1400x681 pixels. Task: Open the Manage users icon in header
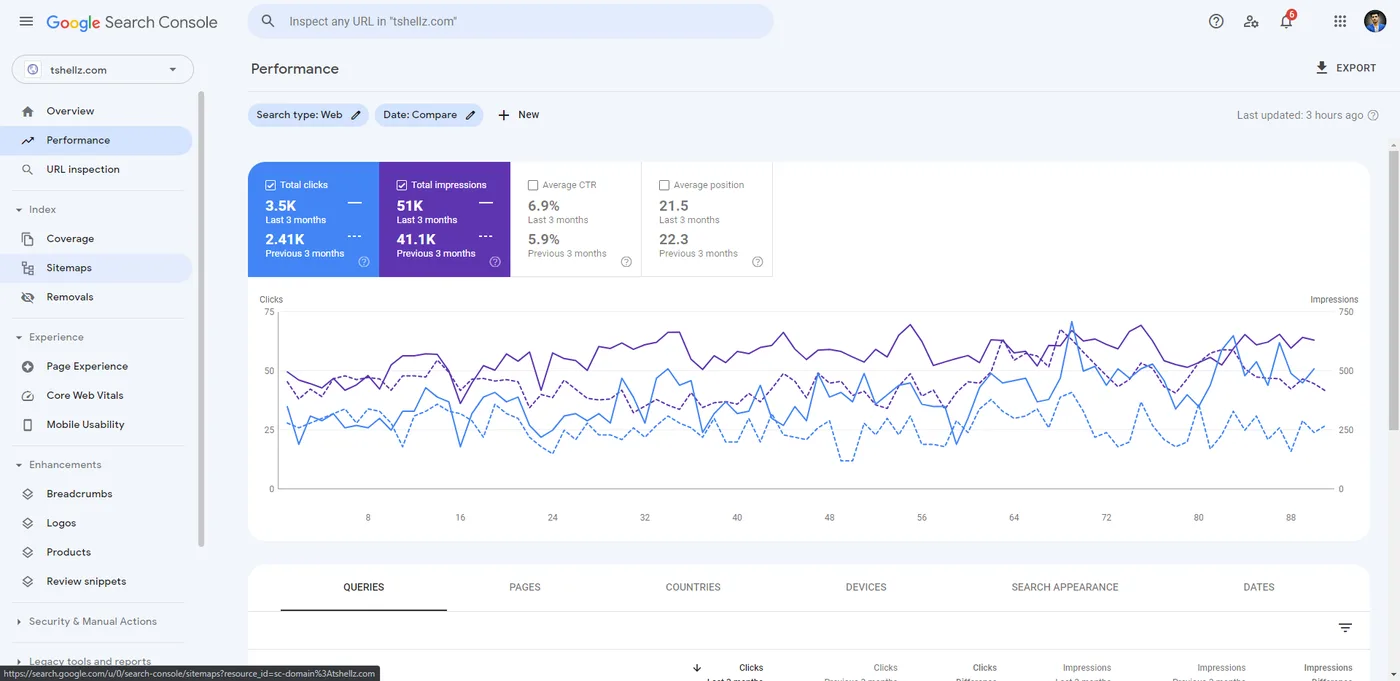coord(1251,21)
